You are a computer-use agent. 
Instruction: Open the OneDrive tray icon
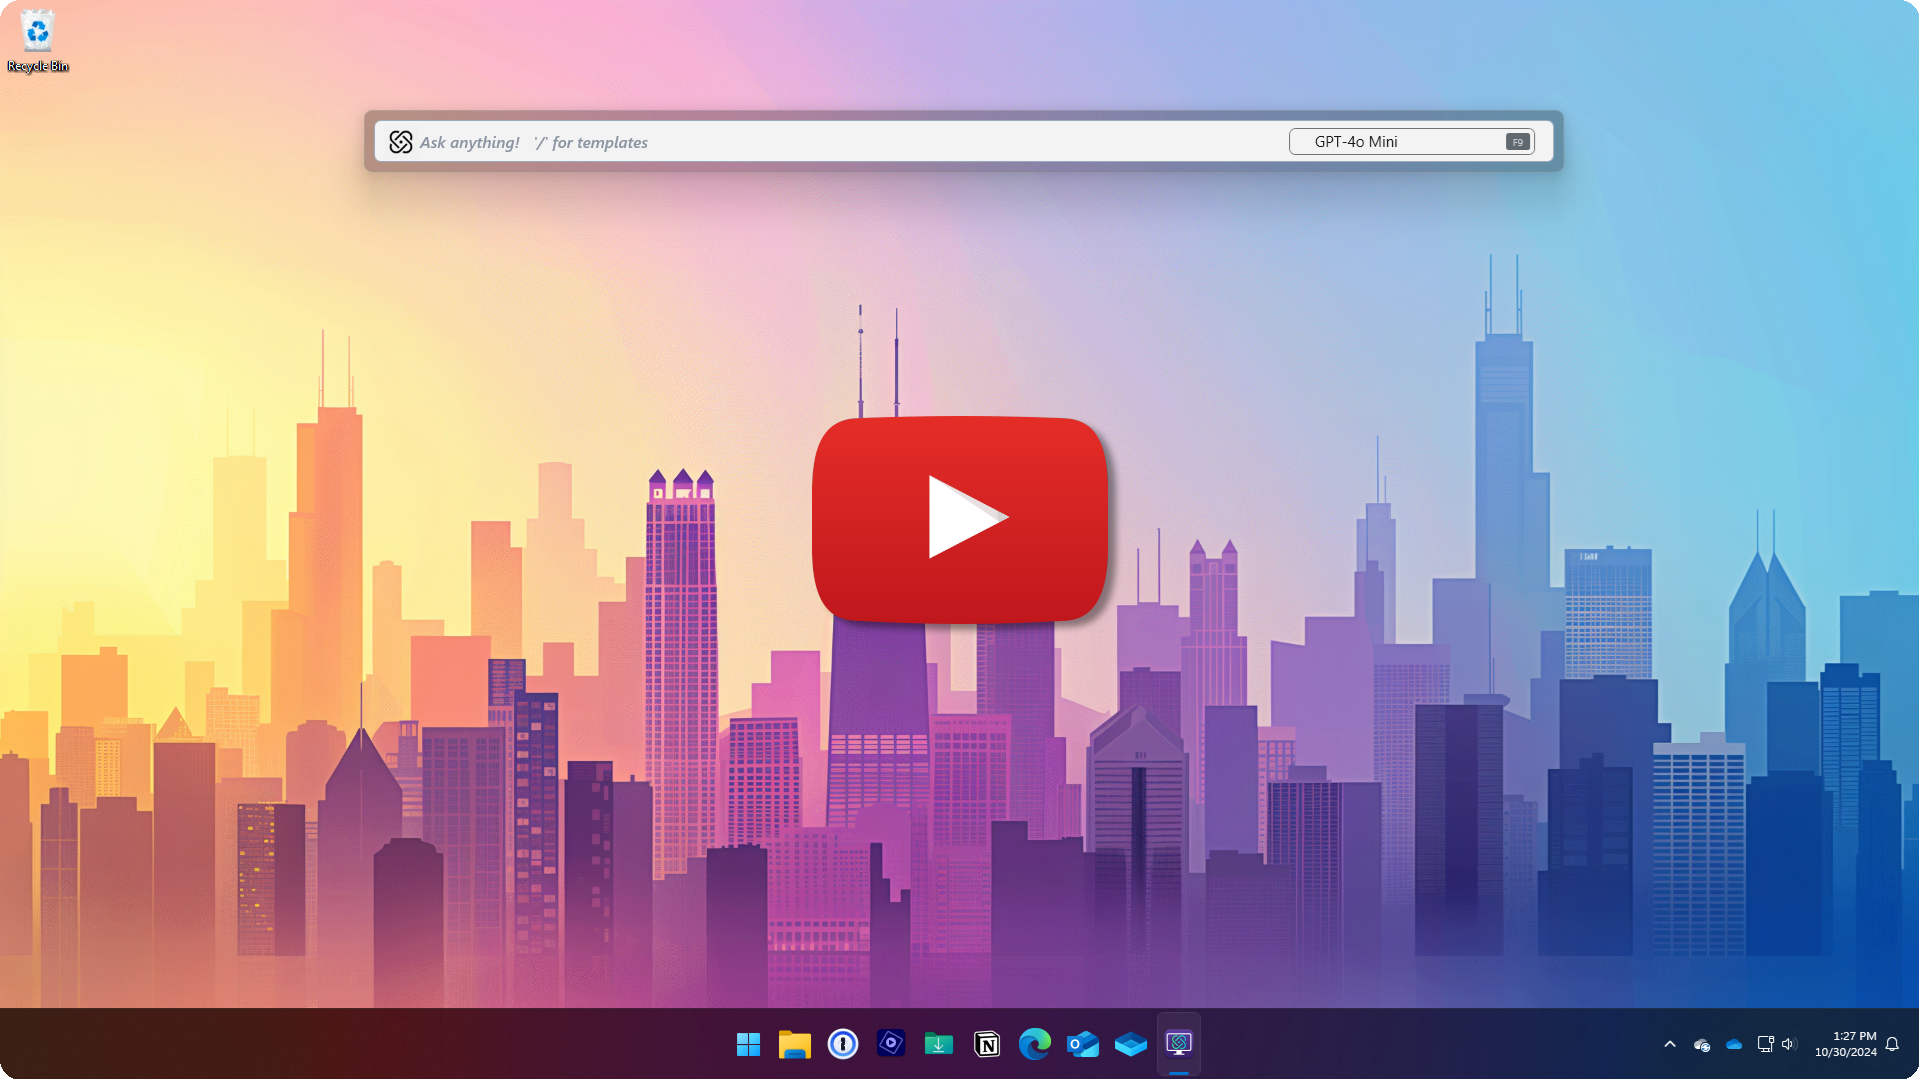[1734, 1044]
